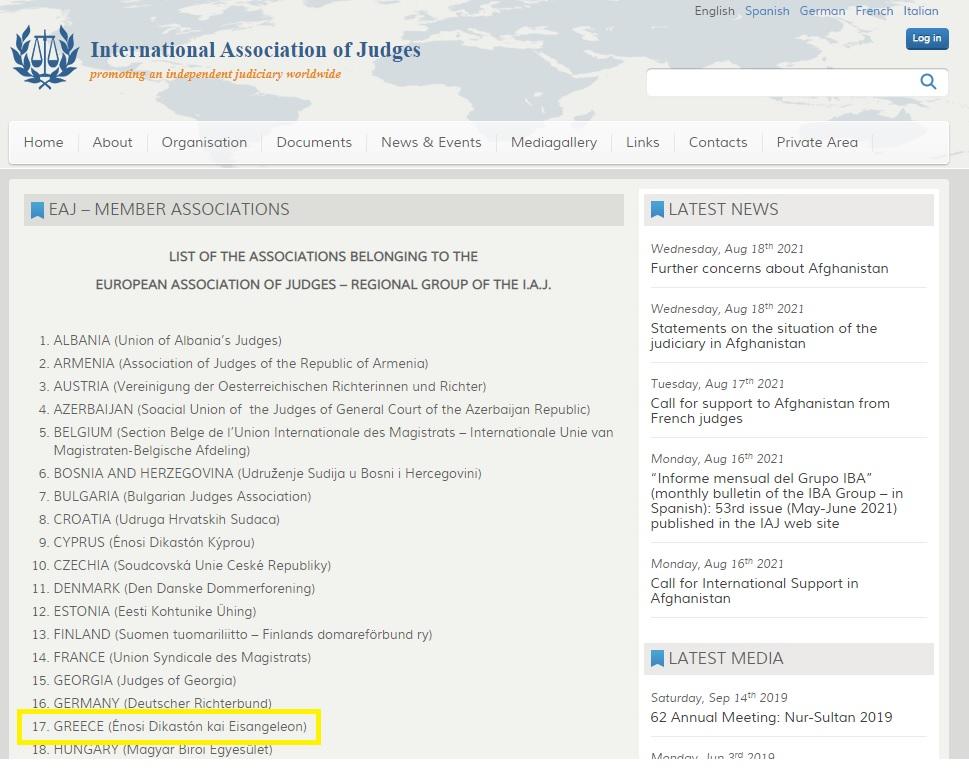Switch the site language to Italian
Screen dimensions: 969x770
[921, 11]
